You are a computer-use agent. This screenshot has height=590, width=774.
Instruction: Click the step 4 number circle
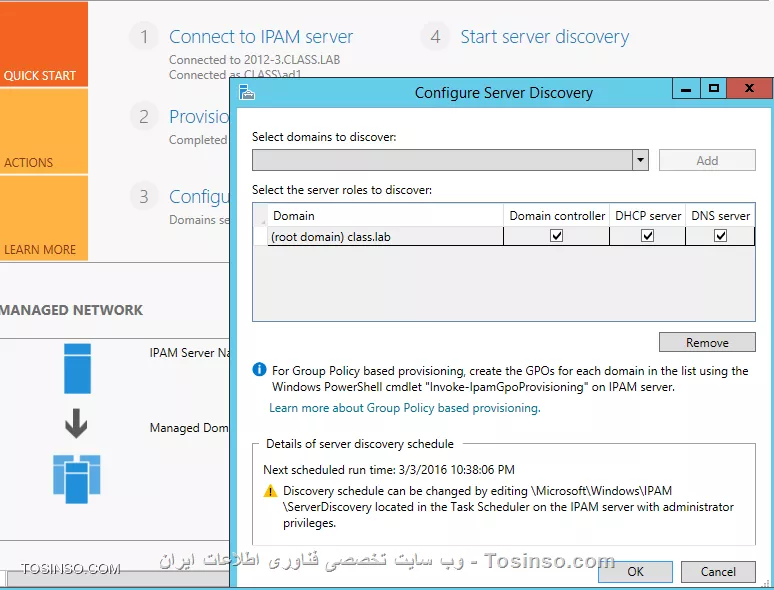point(435,37)
